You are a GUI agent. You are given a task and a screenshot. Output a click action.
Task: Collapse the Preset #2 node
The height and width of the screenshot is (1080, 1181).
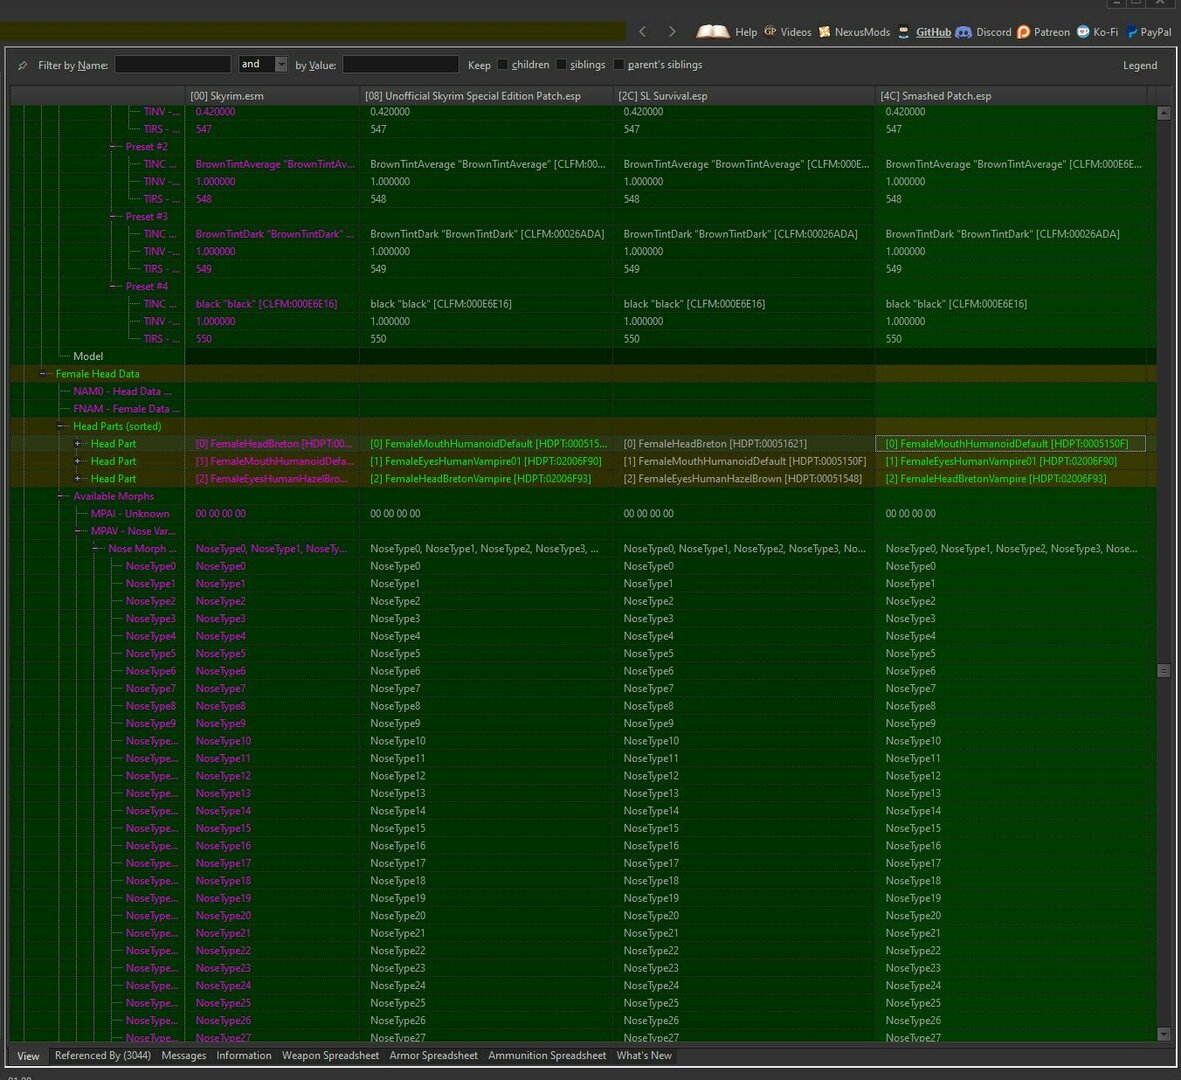coord(112,147)
